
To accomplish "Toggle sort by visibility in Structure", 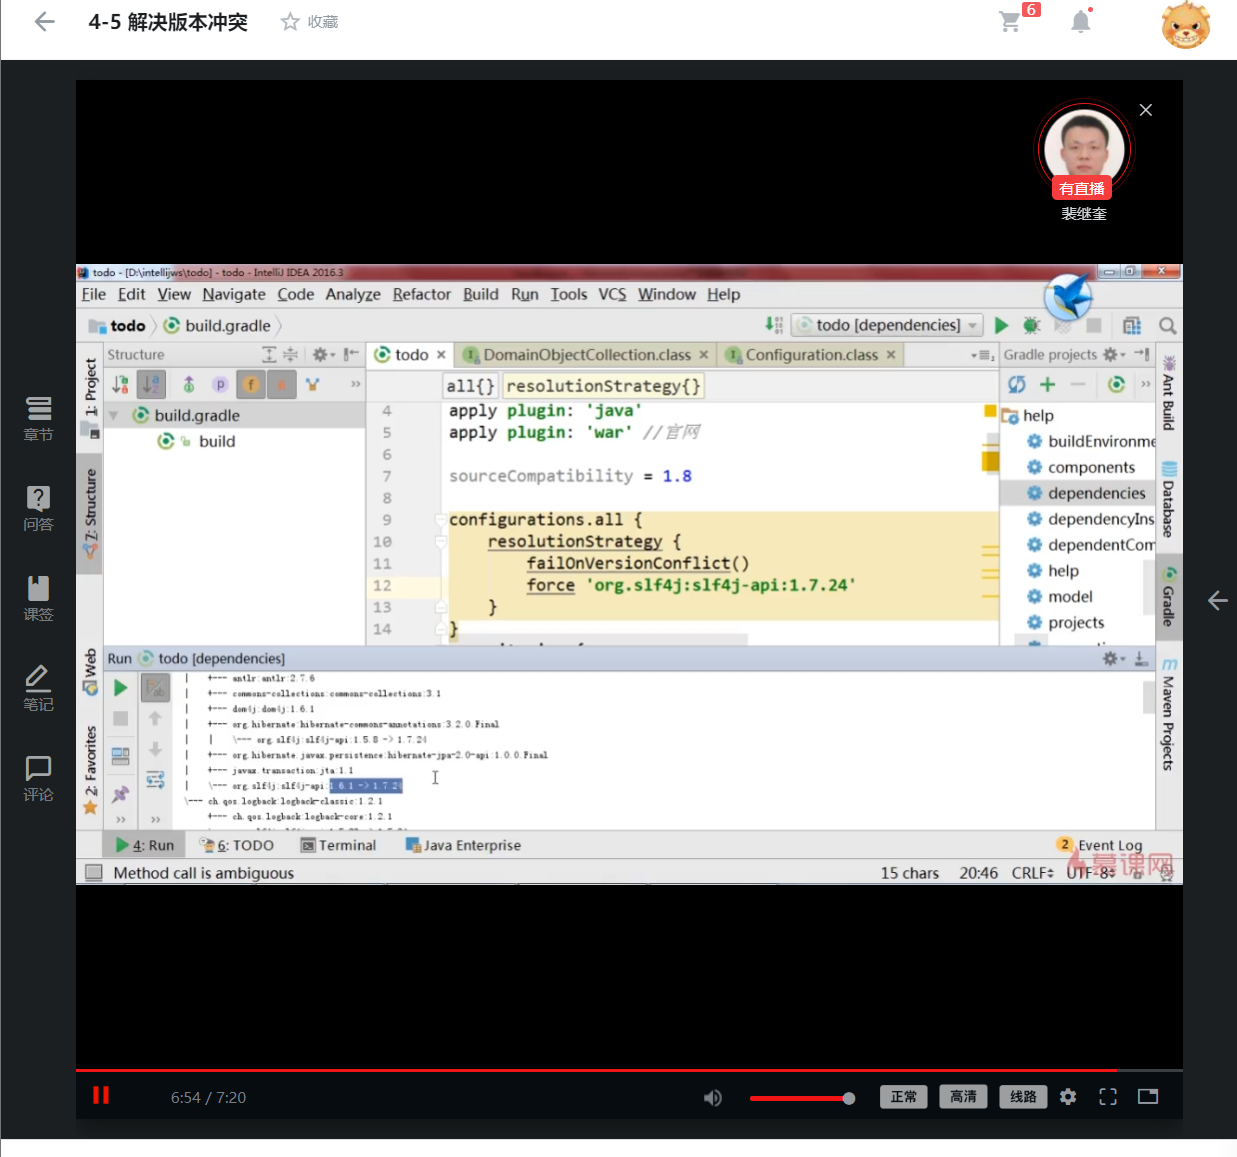I will pos(120,384).
